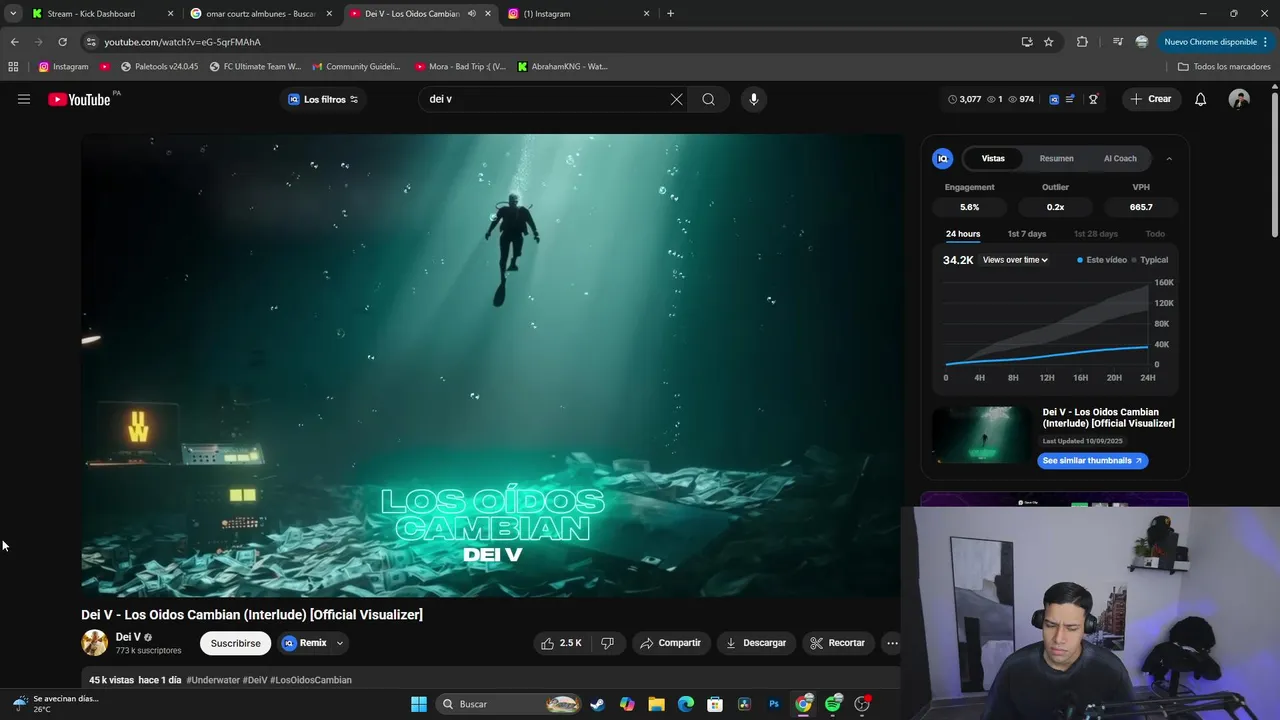
Task: Collapse the IQ stats panel chevron
Action: click(1169, 158)
